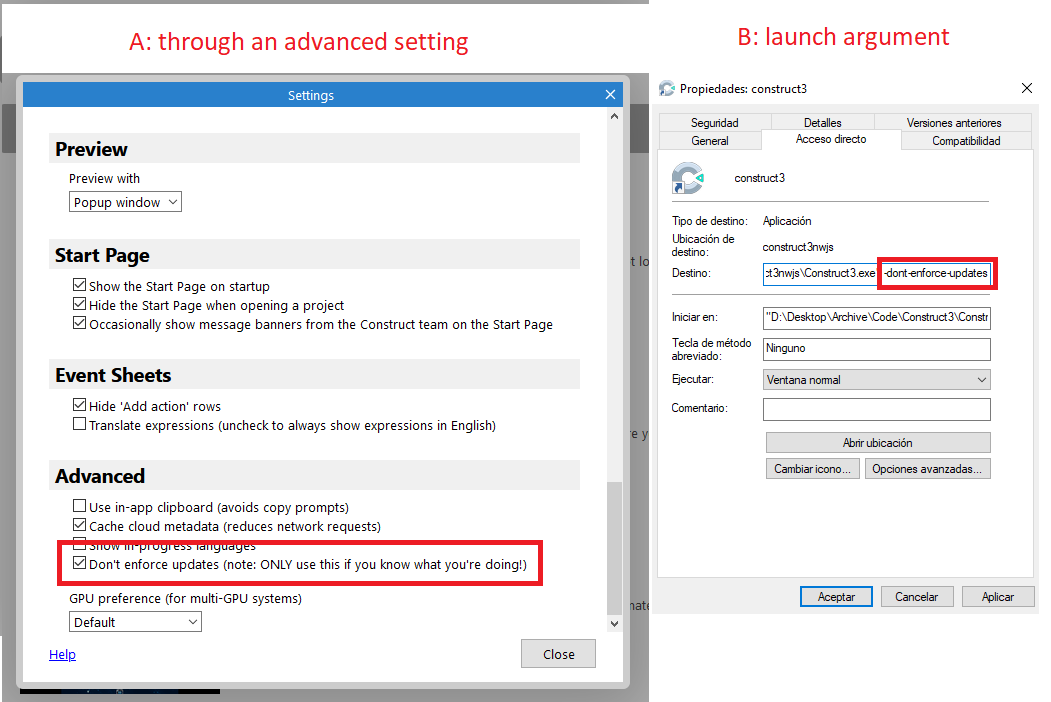Select the Acceso directo tab

831,139
